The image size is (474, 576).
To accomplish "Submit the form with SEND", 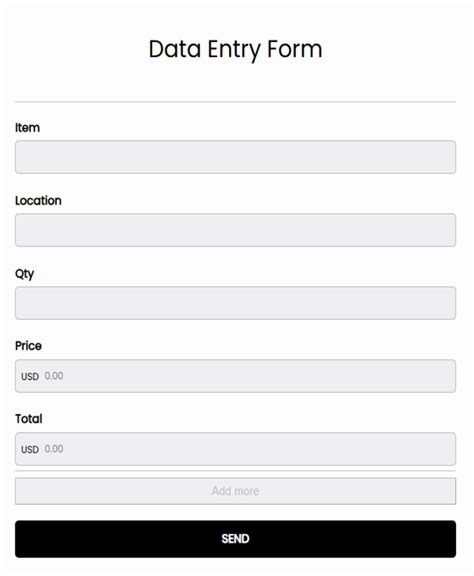I will point(235,539).
